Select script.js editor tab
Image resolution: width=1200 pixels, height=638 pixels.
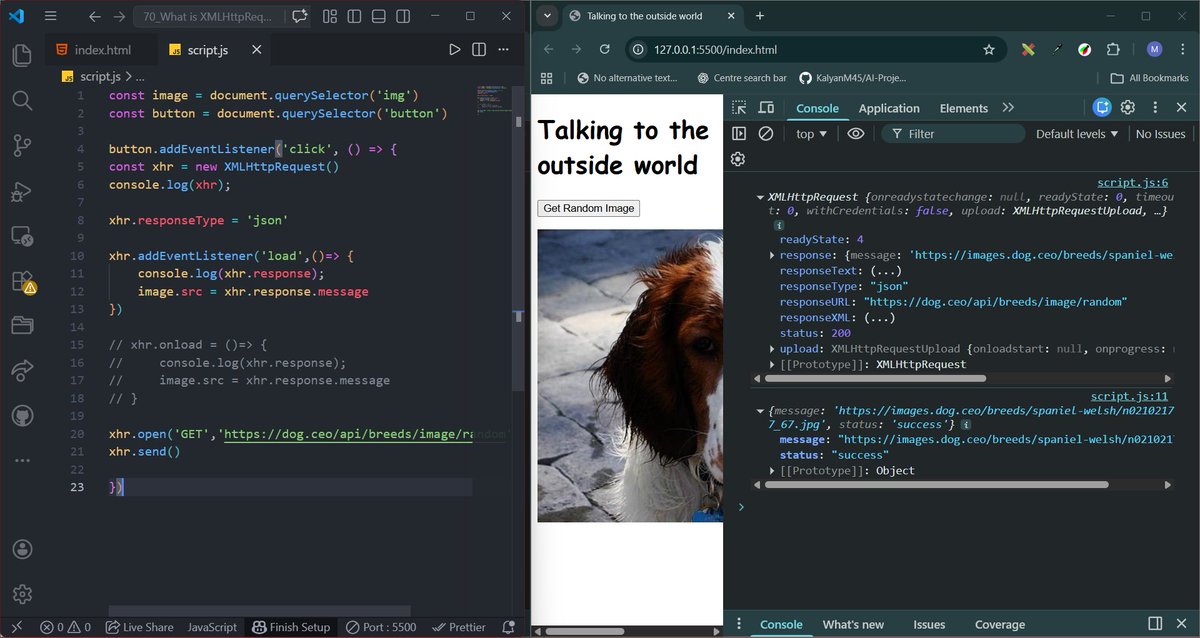[213, 50]
